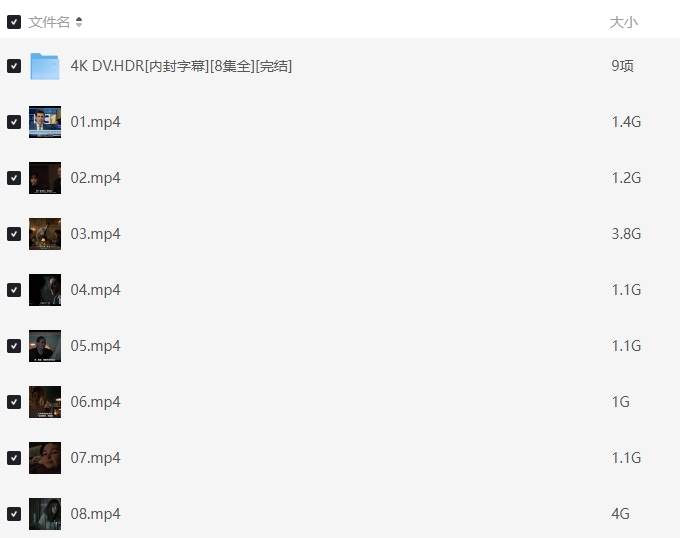
Task: Click the 3.8G size of 03.mp4
Action: (626, 234)
